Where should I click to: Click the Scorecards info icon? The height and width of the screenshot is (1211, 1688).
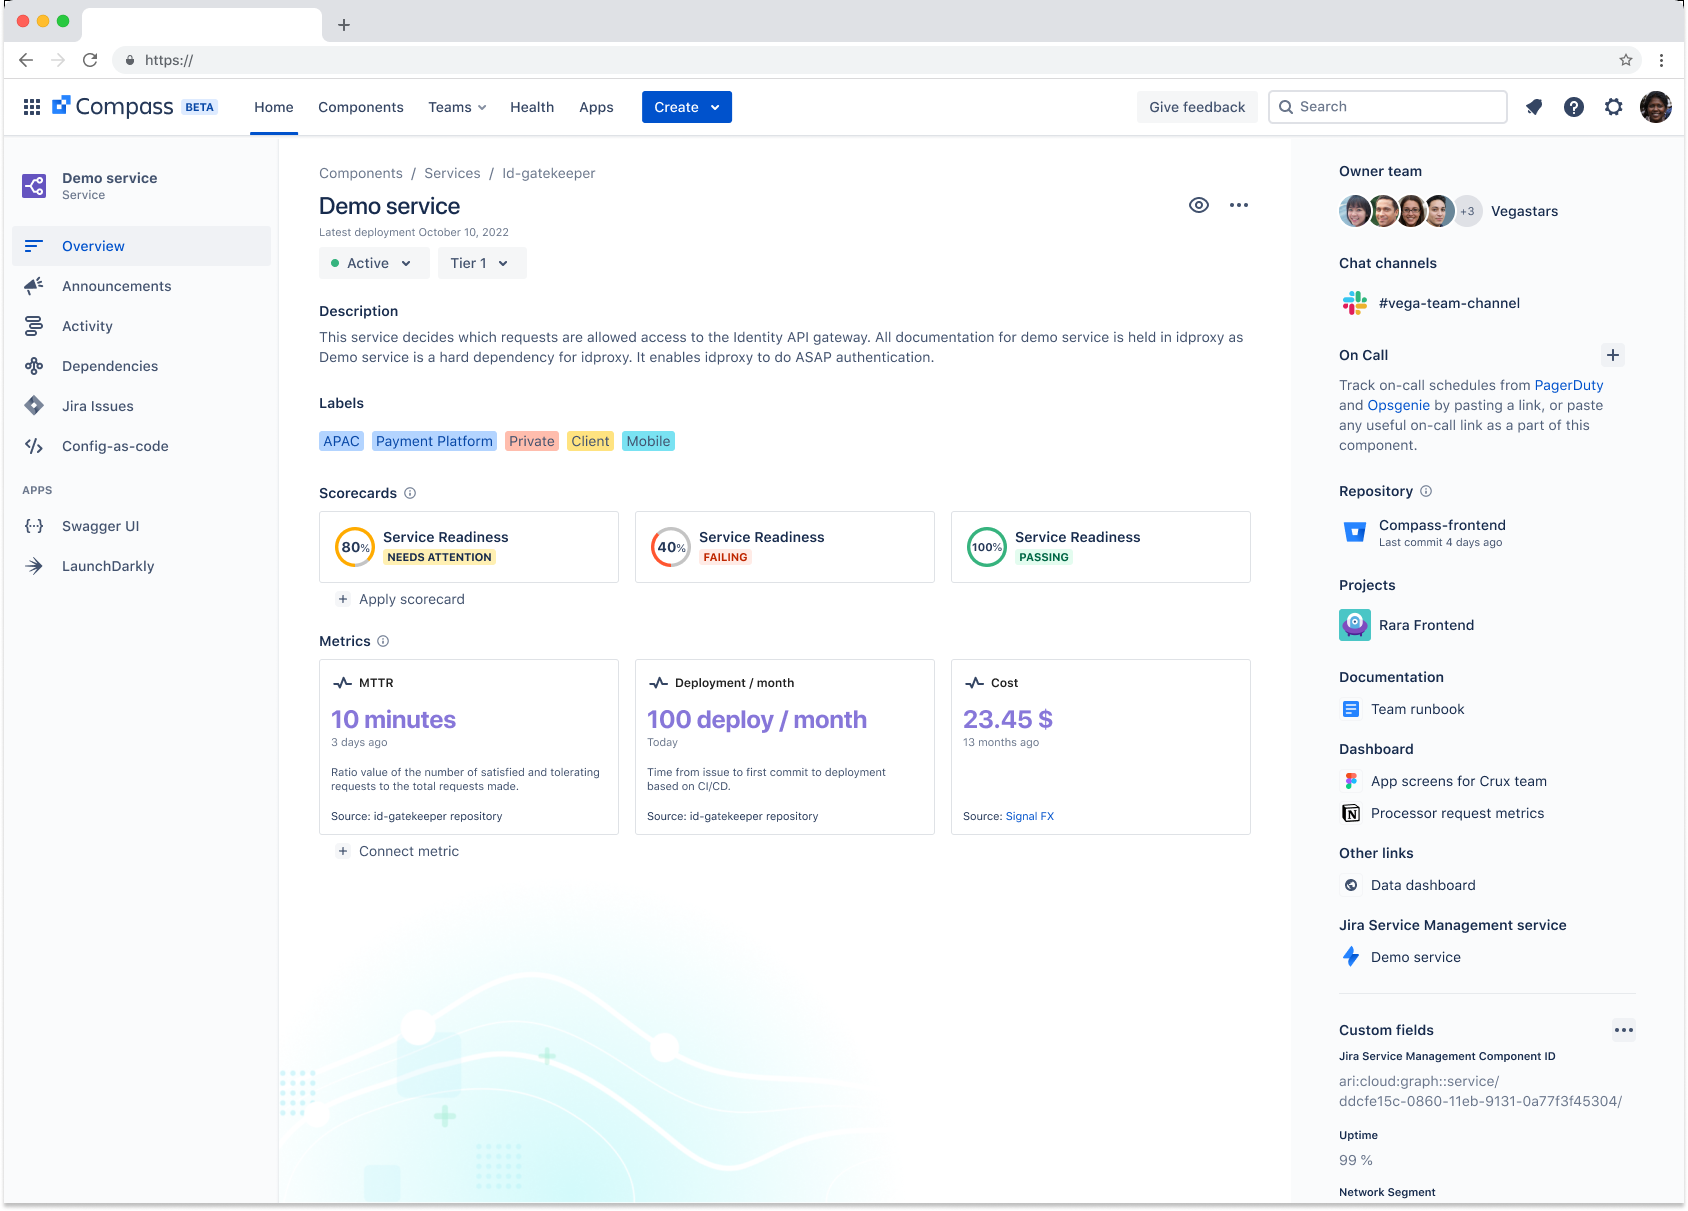pyautogui.click(x=410, y=493)
